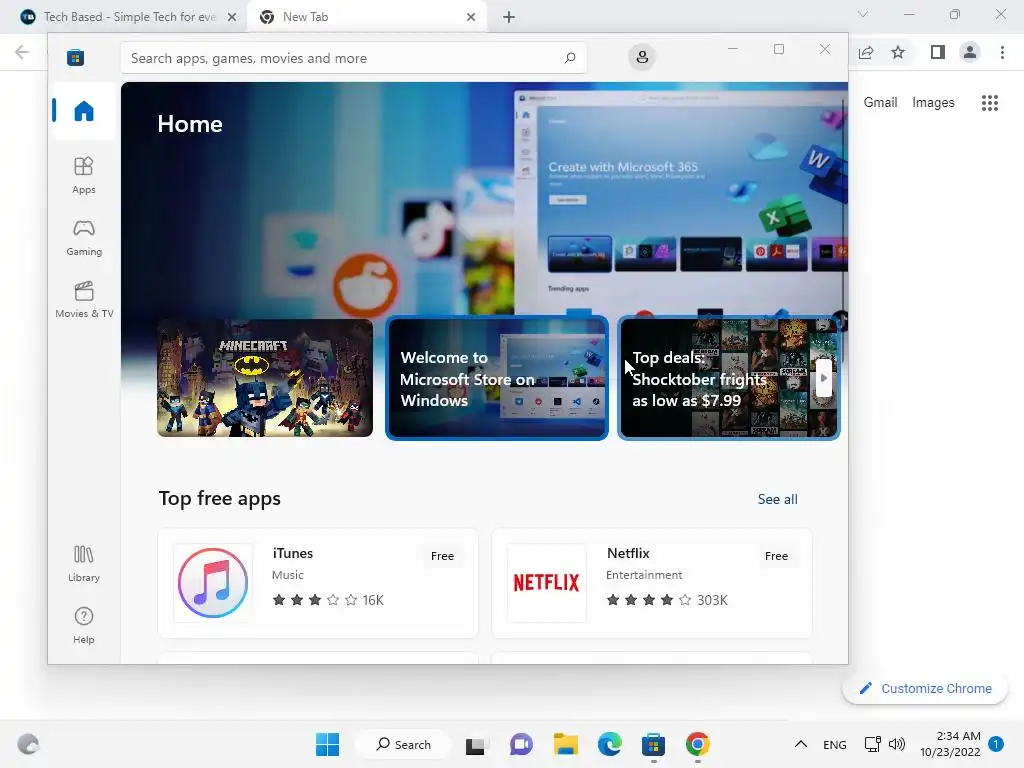This screenshot has width=1024, height=768.
Task: Click the ENG language indicator
Action: [x=835, y=744]
